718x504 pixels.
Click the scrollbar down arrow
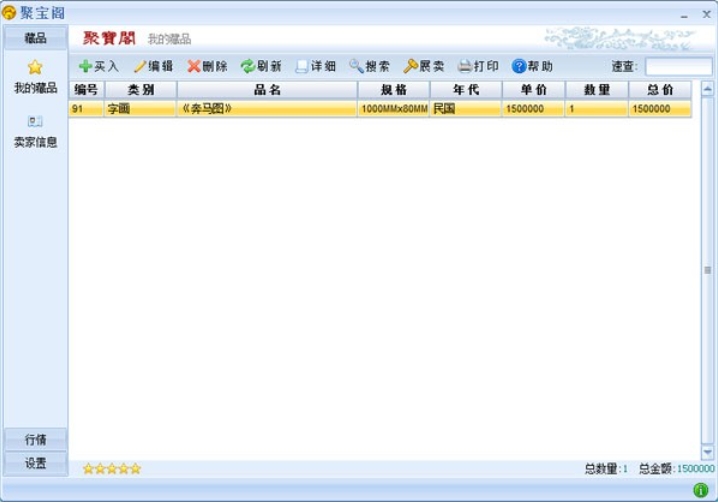(x=707, y=452)
